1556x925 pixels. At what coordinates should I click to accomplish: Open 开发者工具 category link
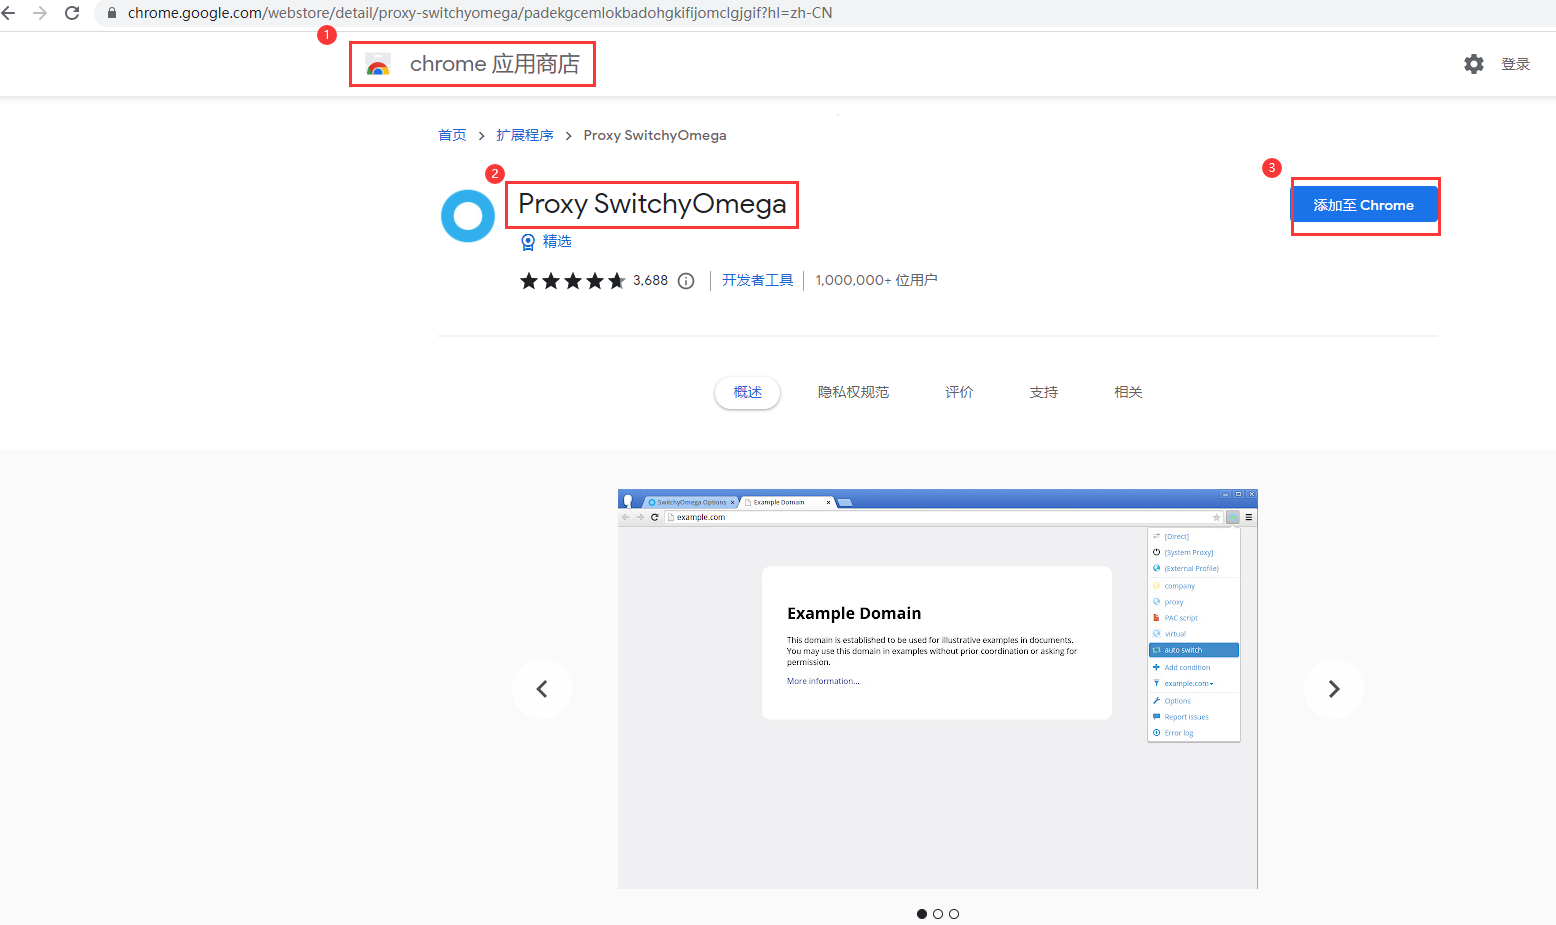tap(758, 280)
